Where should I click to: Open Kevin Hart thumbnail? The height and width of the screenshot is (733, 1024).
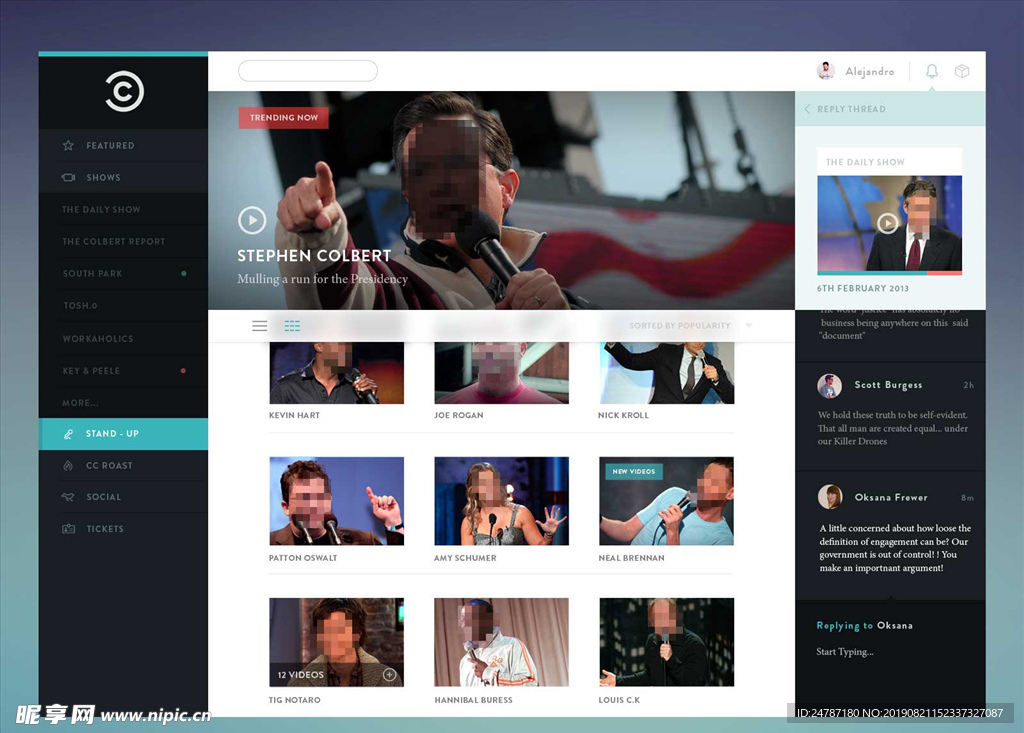(336, 372)
